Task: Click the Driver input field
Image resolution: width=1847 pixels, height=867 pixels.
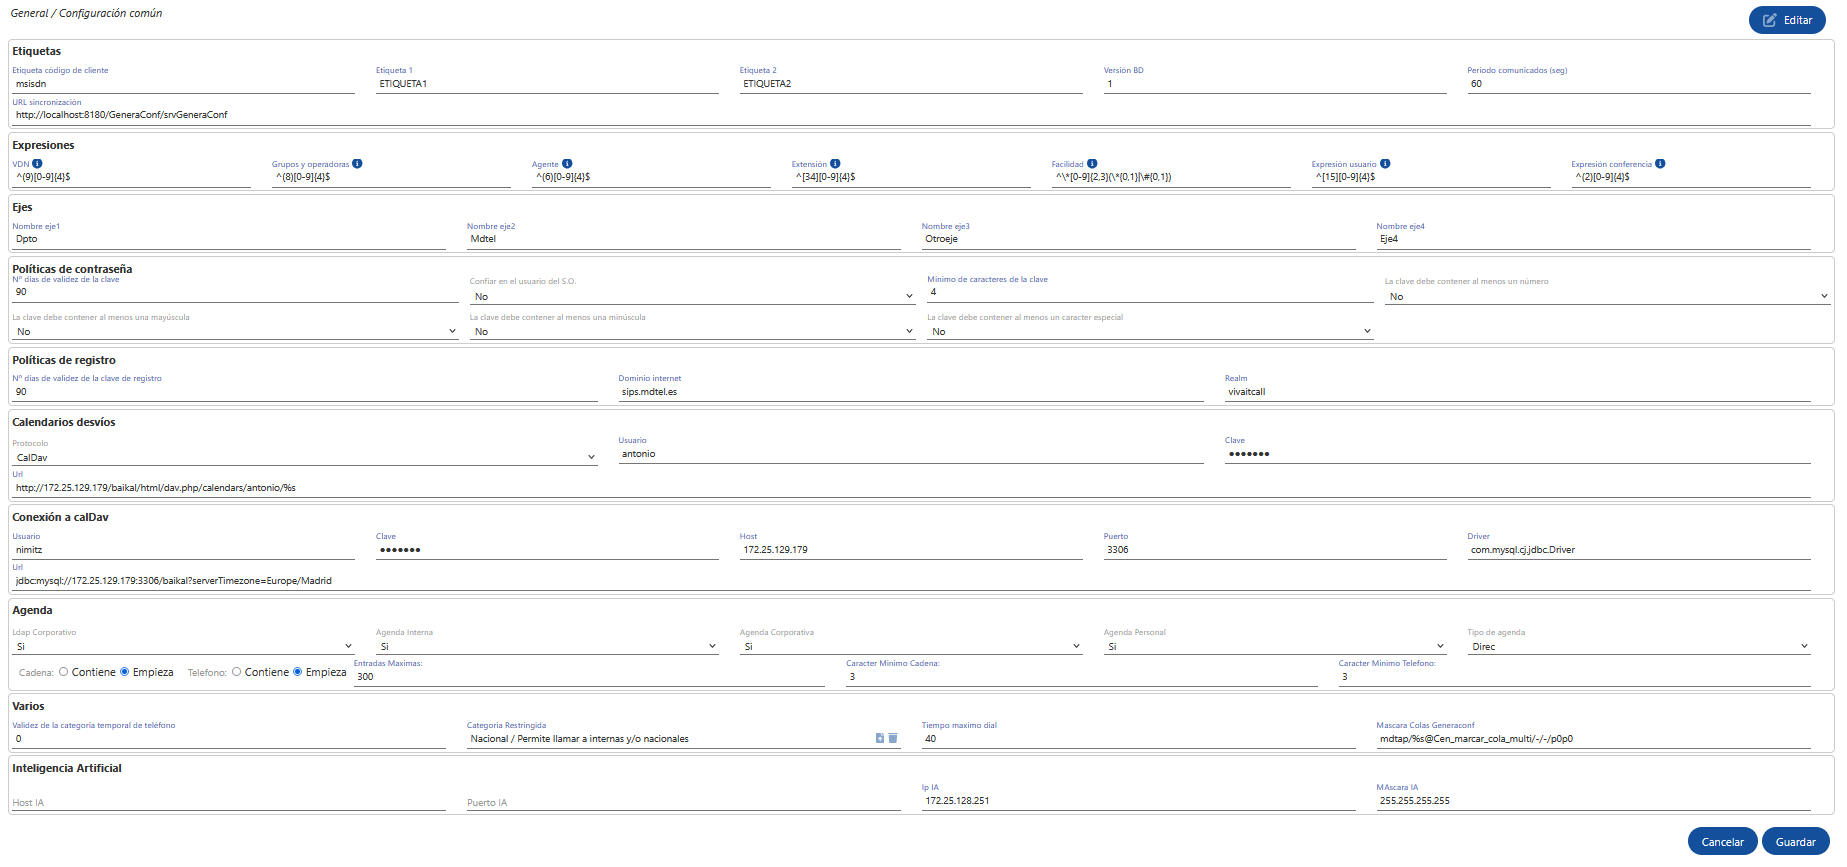Action: [1639, 550]
